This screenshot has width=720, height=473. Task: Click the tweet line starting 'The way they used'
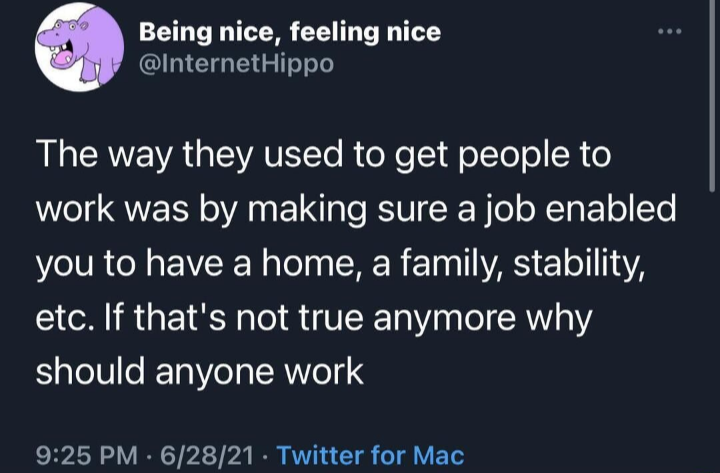[323, 156]
